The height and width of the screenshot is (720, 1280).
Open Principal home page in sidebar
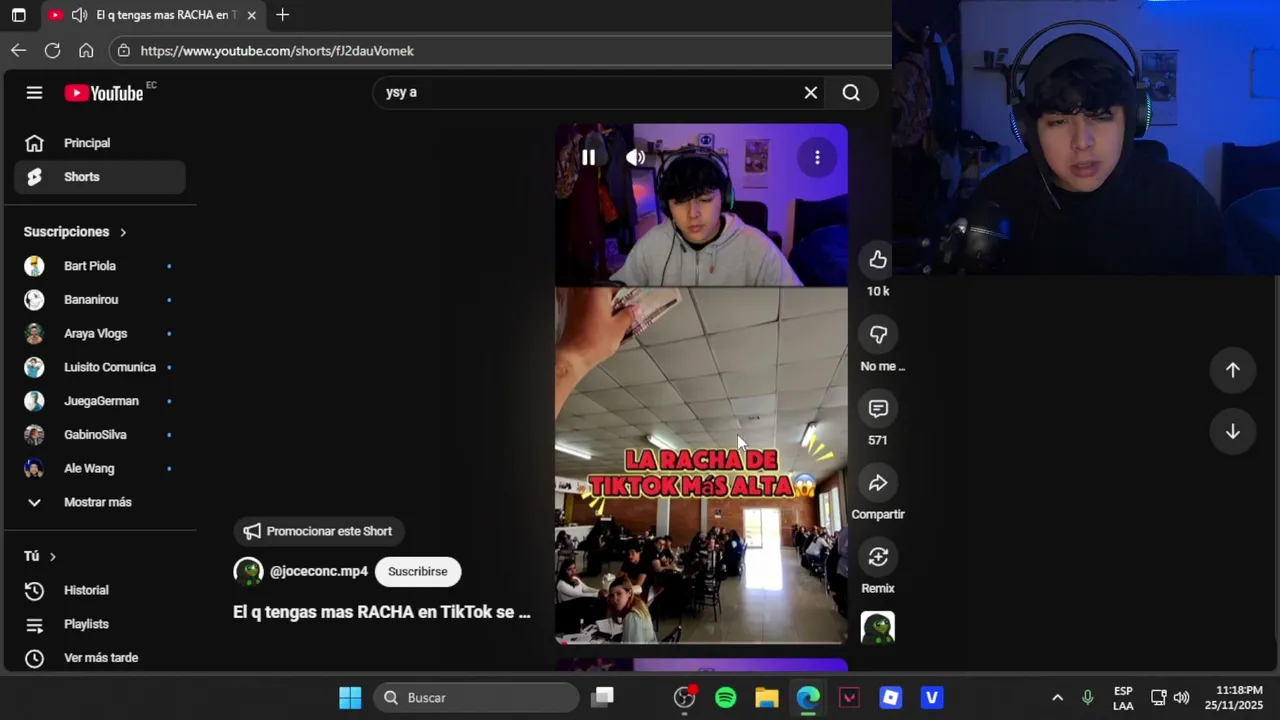[100, 143]
